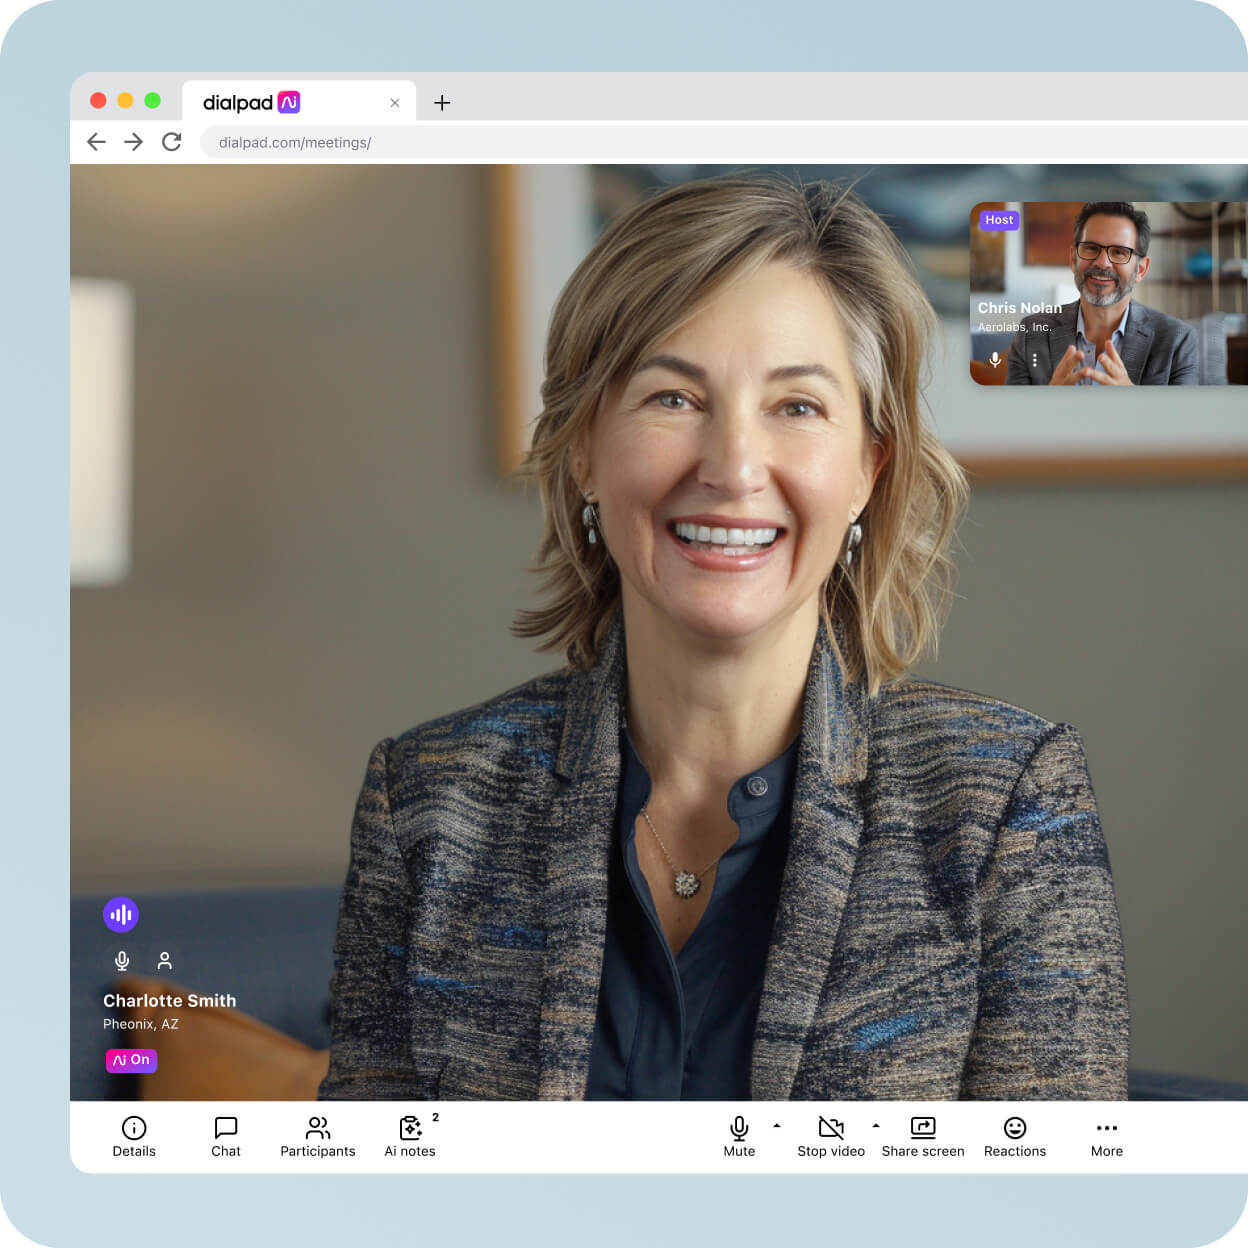Open the Reactions picker

1014,1135
